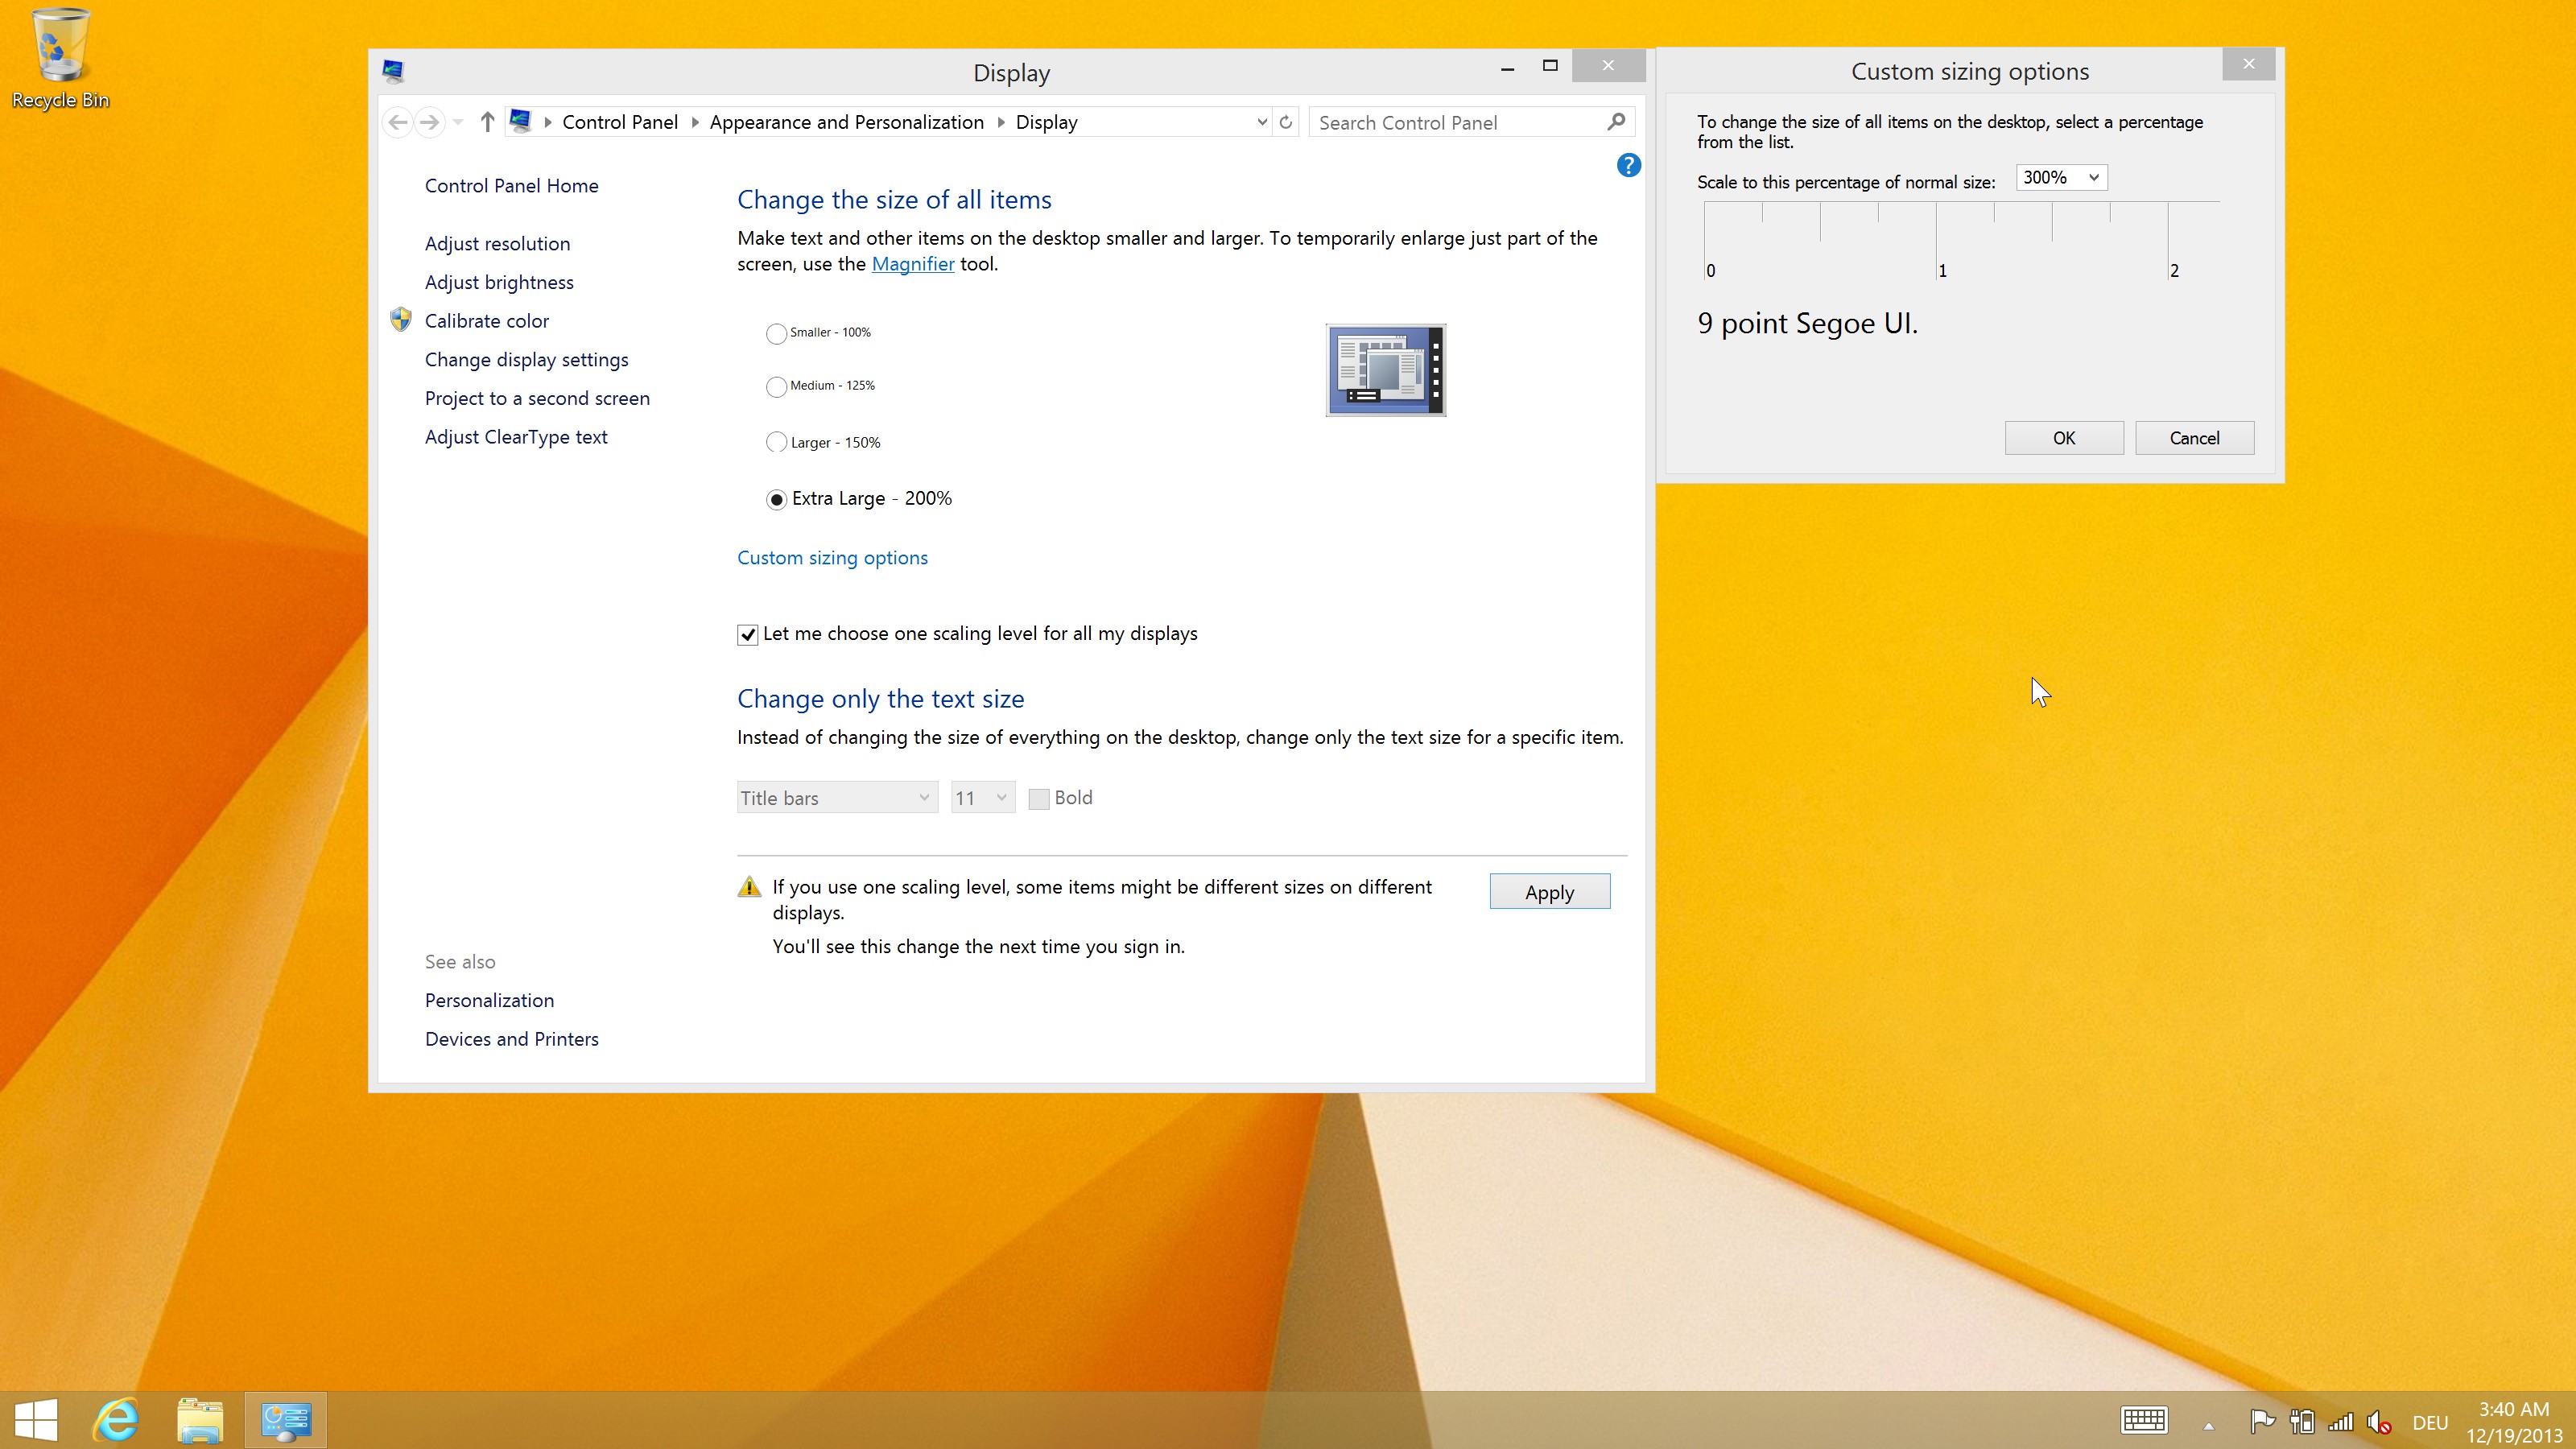Open Help with the blue question icon
This screenshot has width=2576, height=1449.
tap(1628, 165)
